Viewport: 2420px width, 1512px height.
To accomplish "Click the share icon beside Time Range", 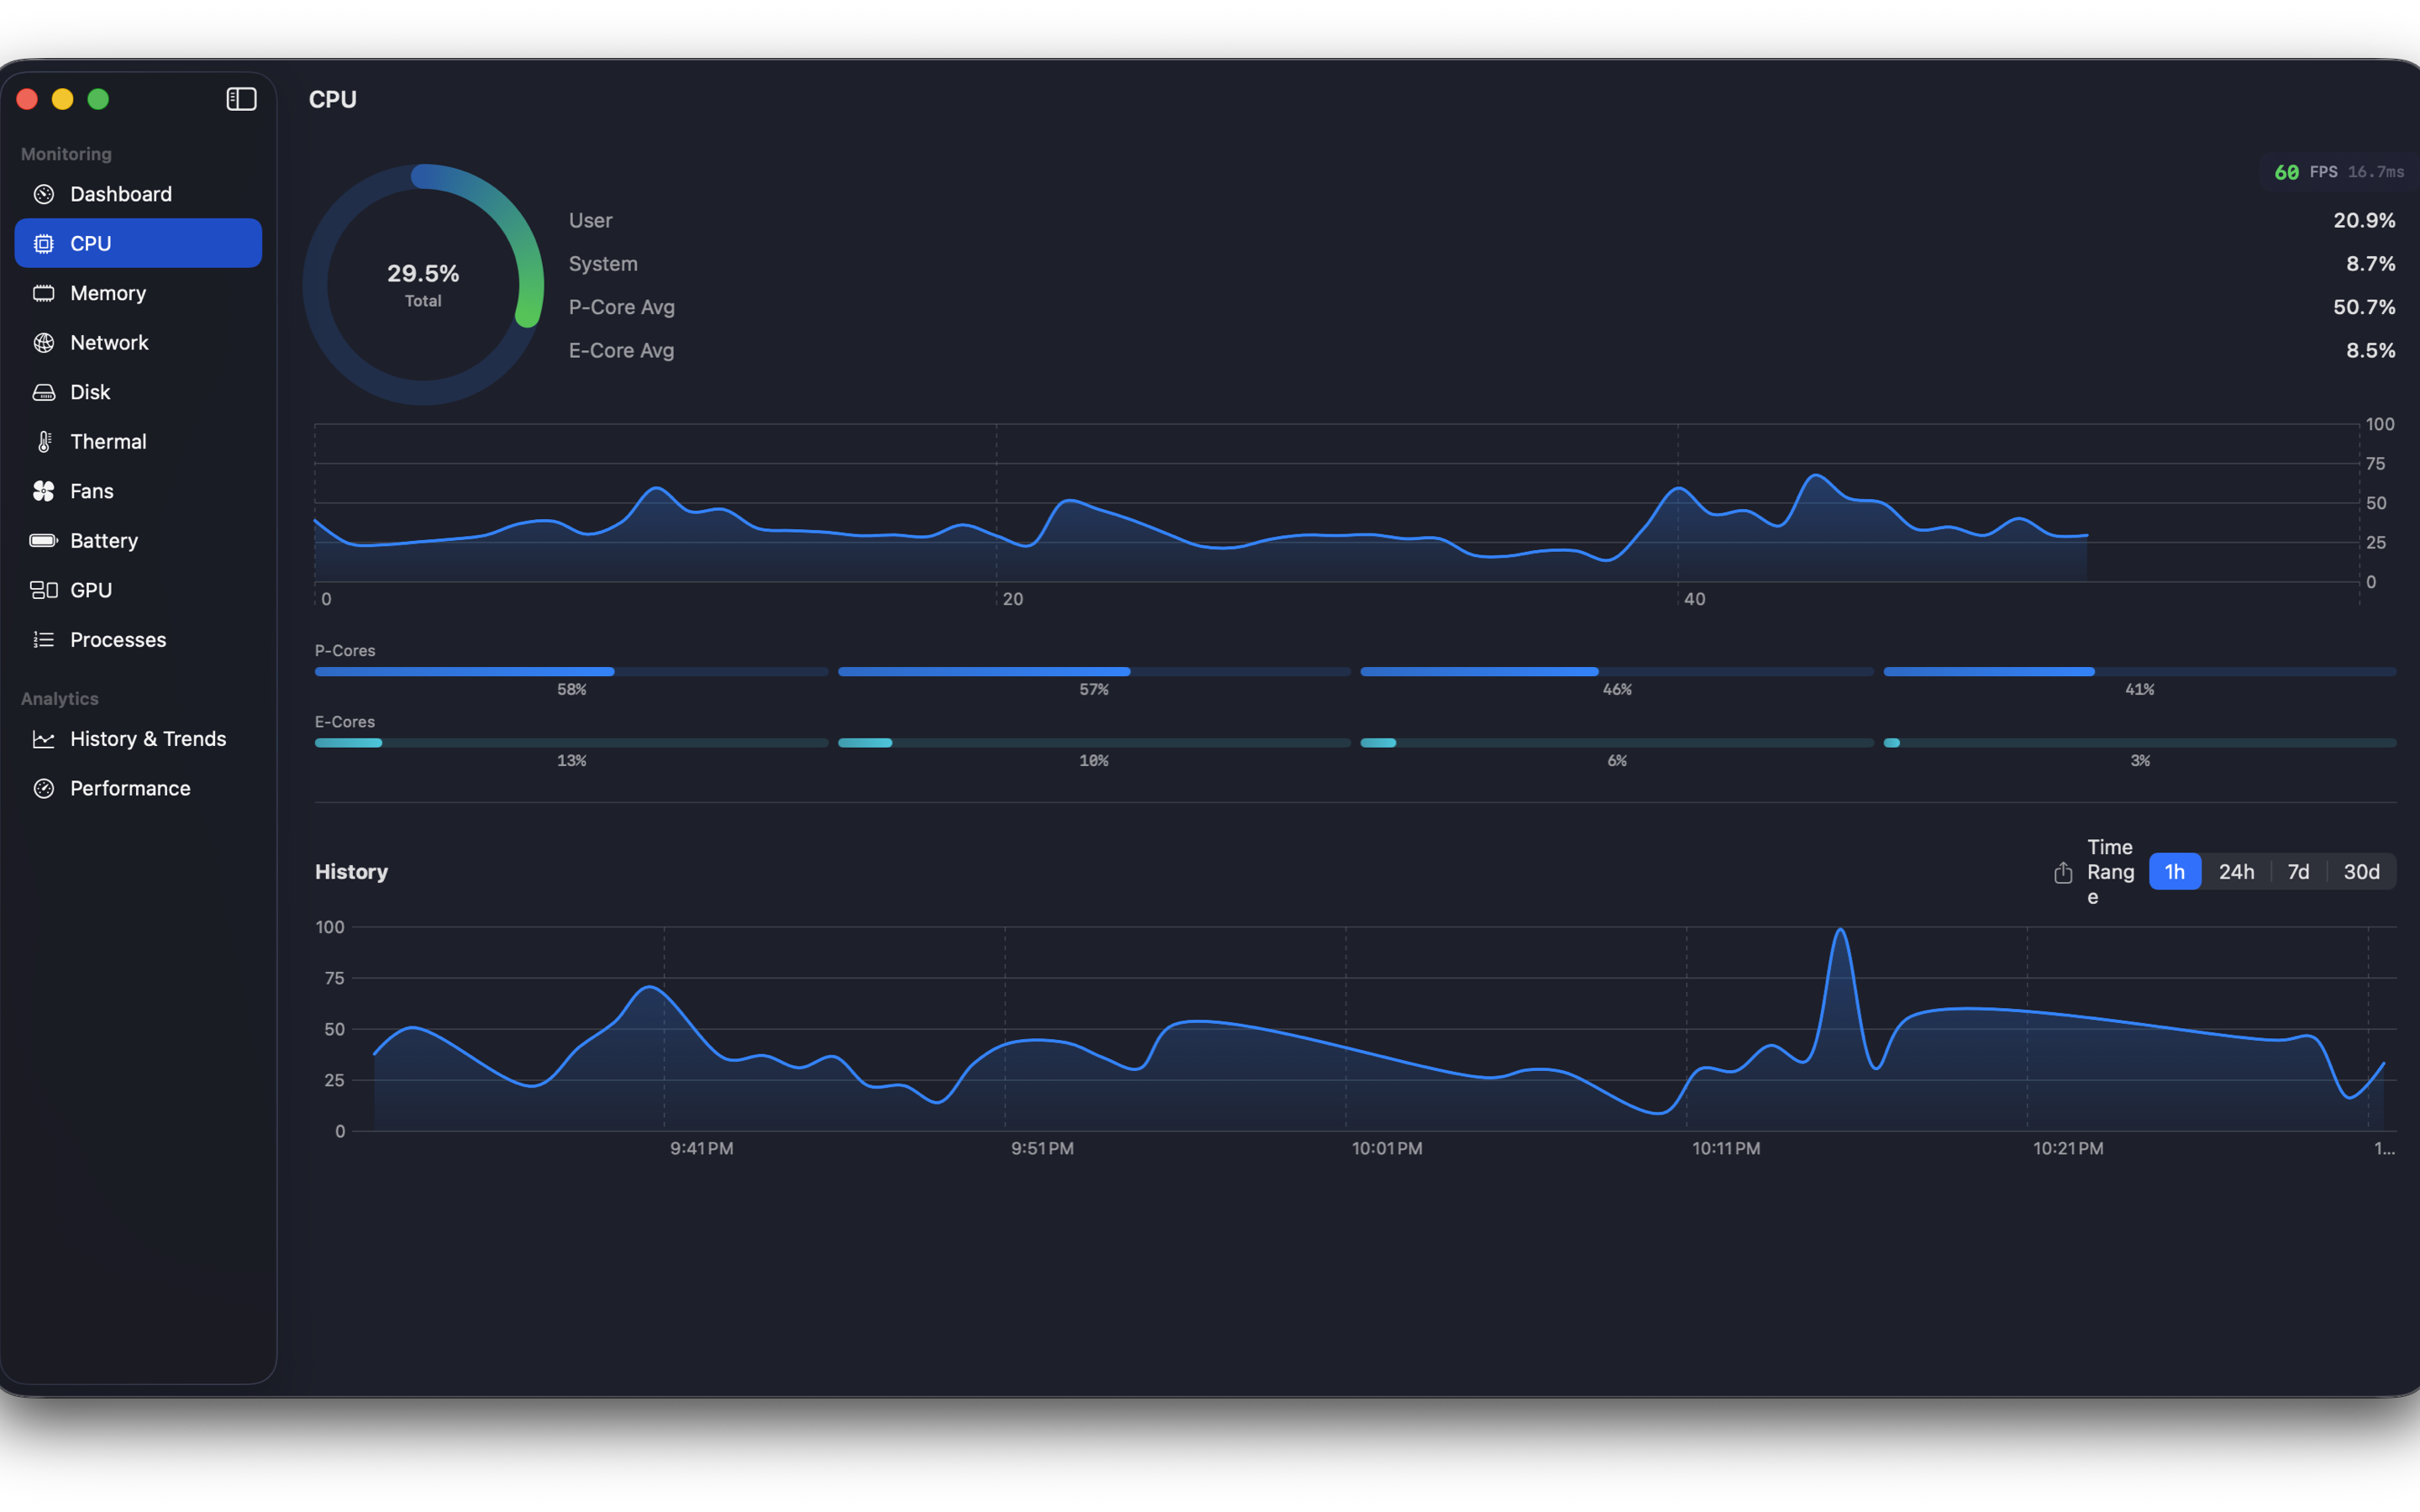I will pyautogui.click(x=2063, y=872).
